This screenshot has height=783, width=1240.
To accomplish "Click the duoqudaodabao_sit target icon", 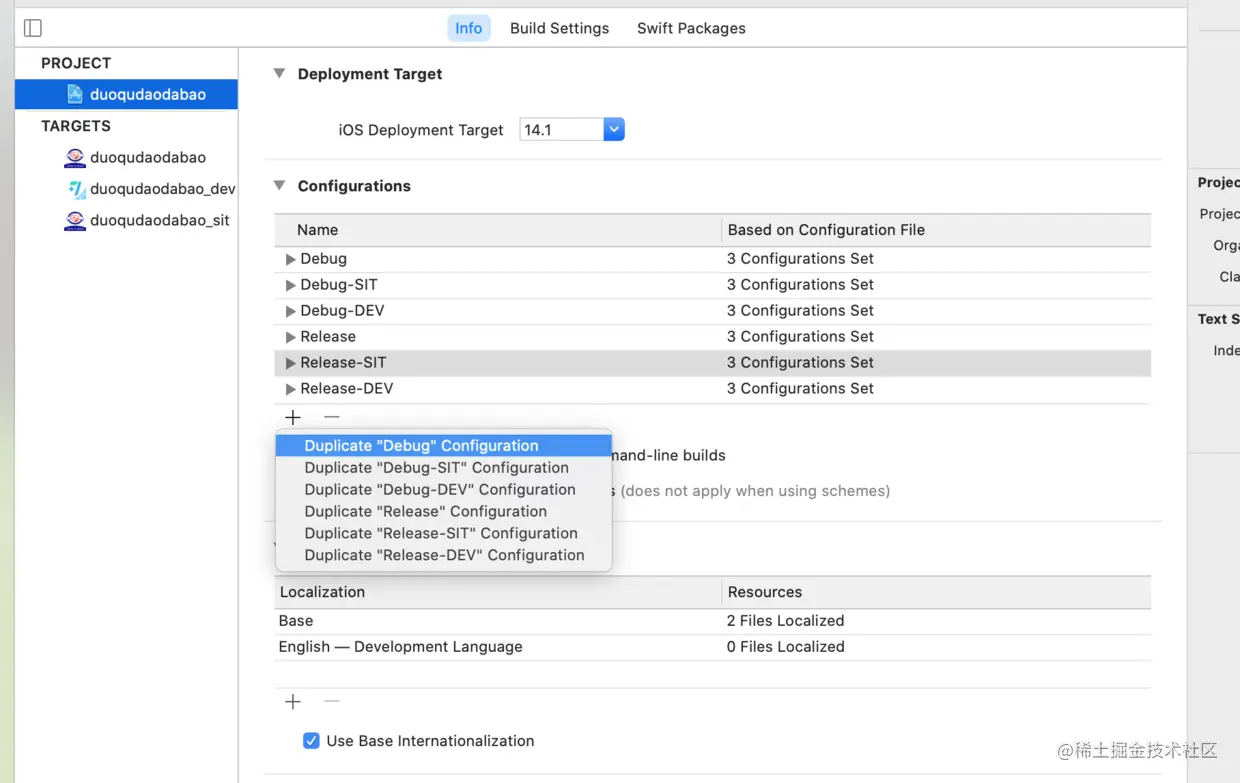I will [x=75, y=220].
